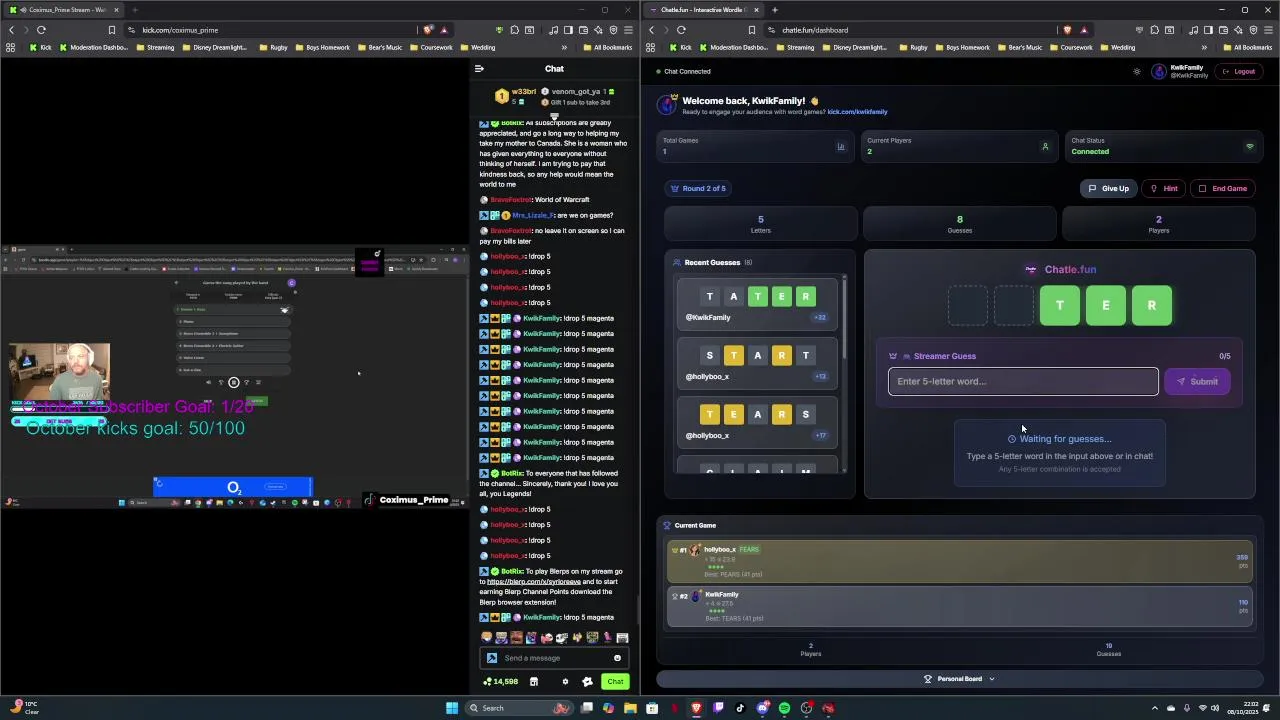Open the kick.com/kwikfamily link
Screen dimensions: 1280x720
(857, 112)
